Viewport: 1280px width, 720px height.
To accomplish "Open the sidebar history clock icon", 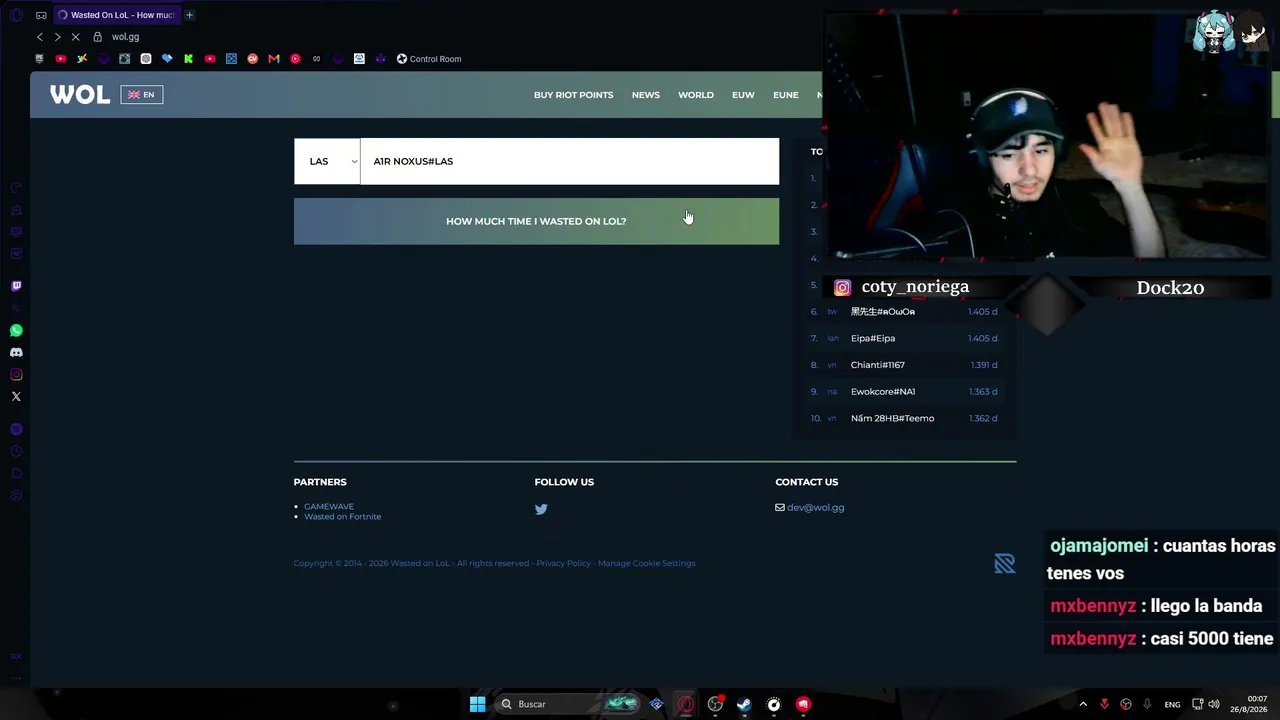I will coord(16,451).
